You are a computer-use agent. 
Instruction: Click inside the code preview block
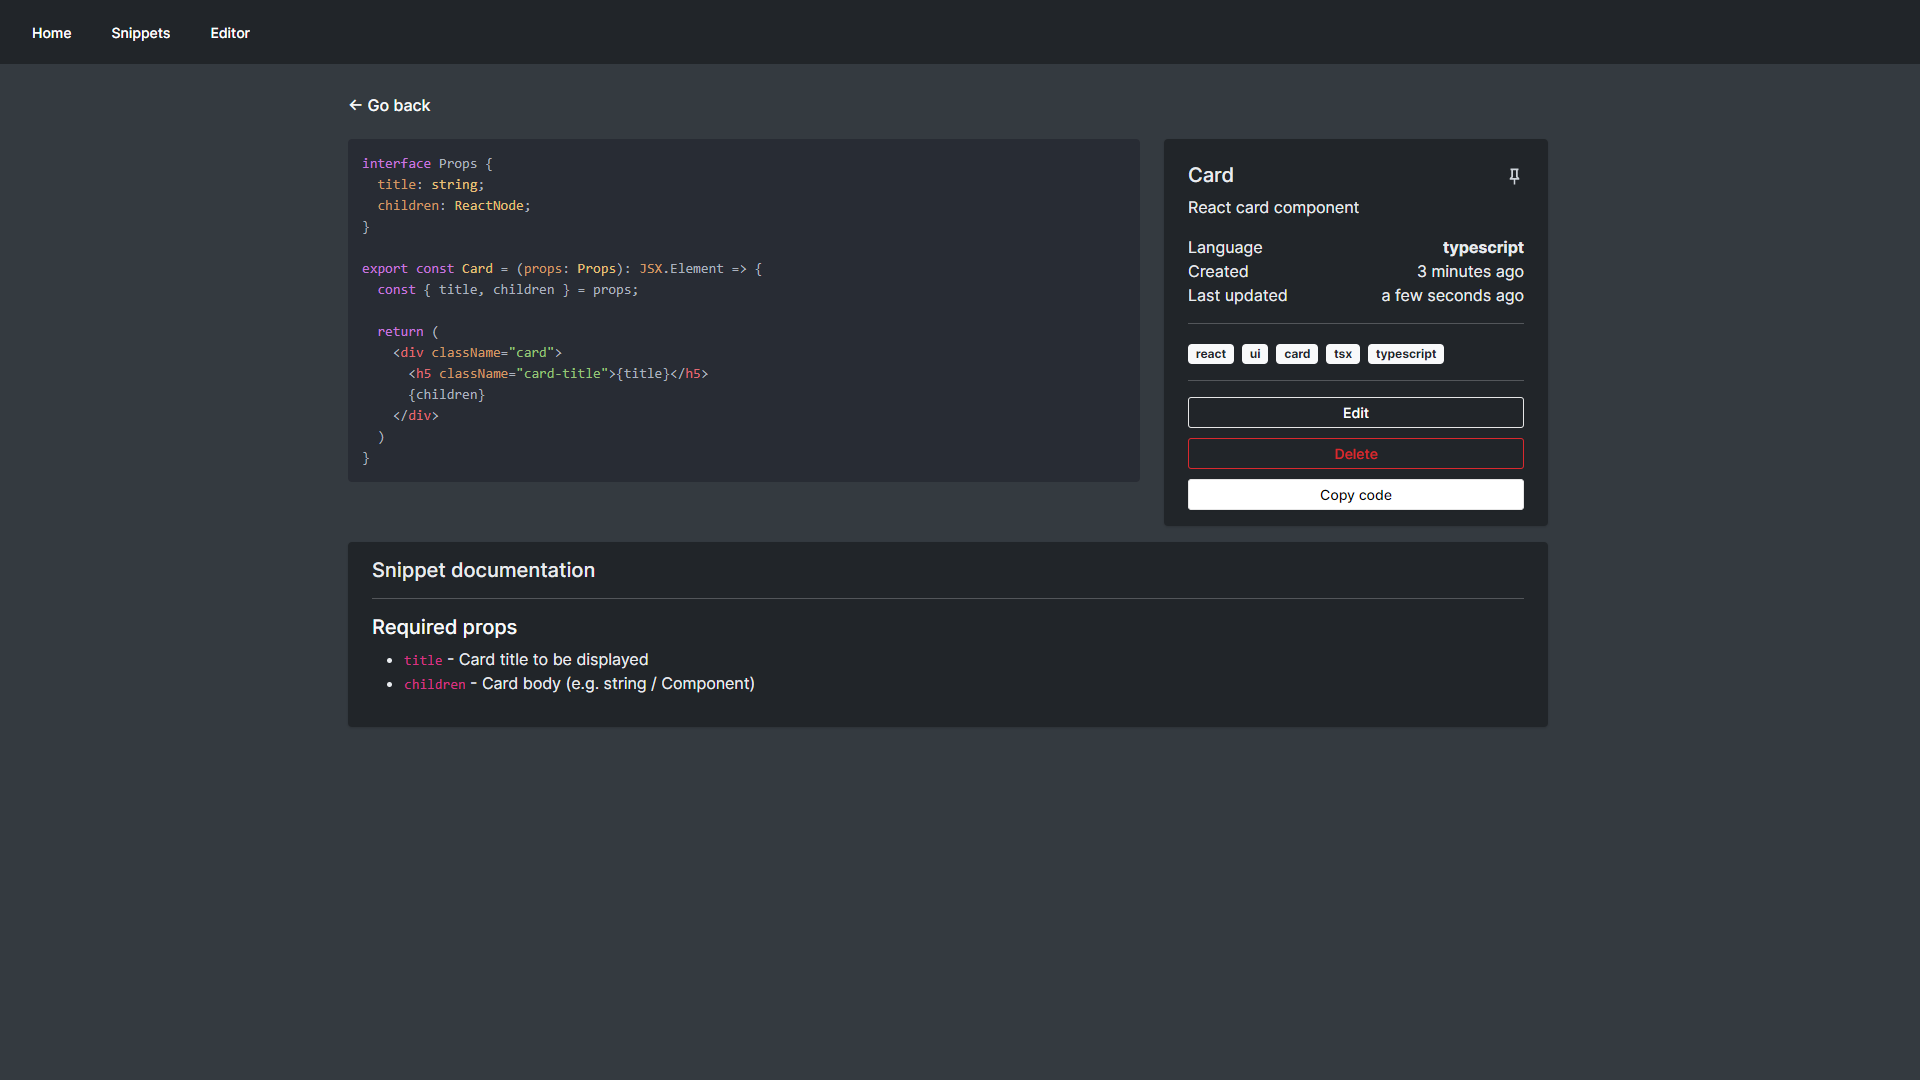click(x=743, y=310)
